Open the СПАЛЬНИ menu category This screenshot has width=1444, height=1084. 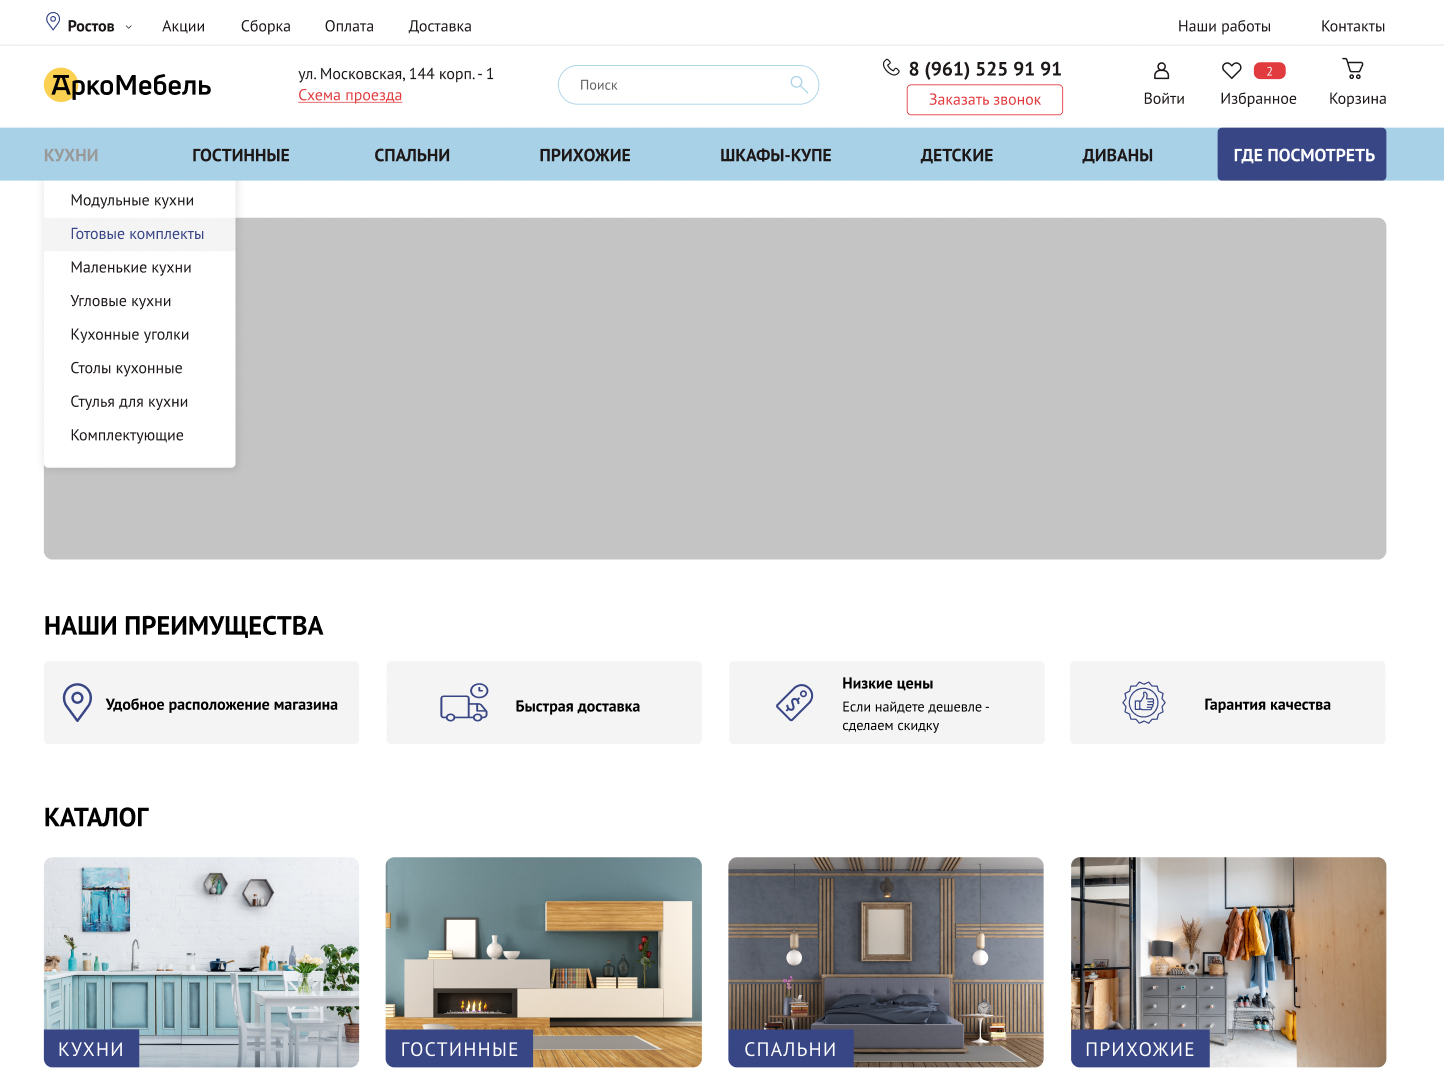[x=412, y=155]
